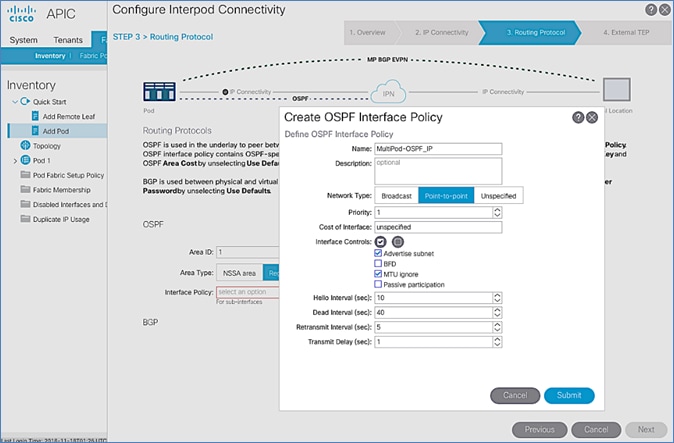Select Fabric Membership in the tree
Image resolution: width=674 pixels, height=443 pixels.
pos(61,189)
